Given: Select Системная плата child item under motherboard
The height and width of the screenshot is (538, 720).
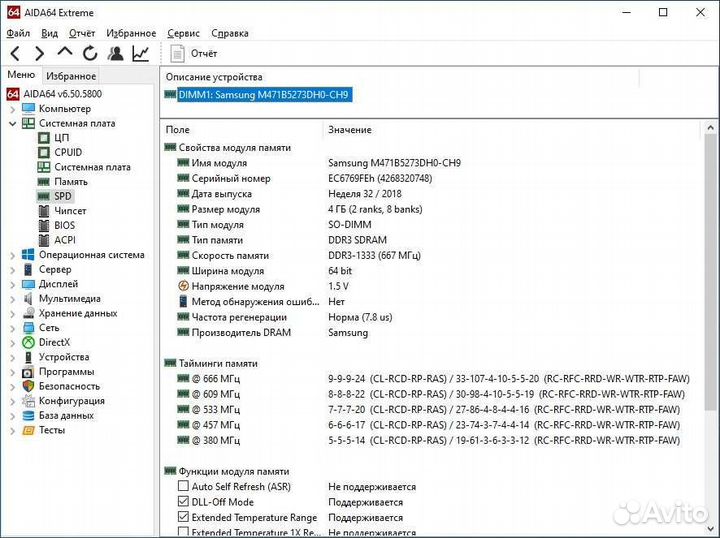Looking at the screenshot, I should (x=84, y=167).
